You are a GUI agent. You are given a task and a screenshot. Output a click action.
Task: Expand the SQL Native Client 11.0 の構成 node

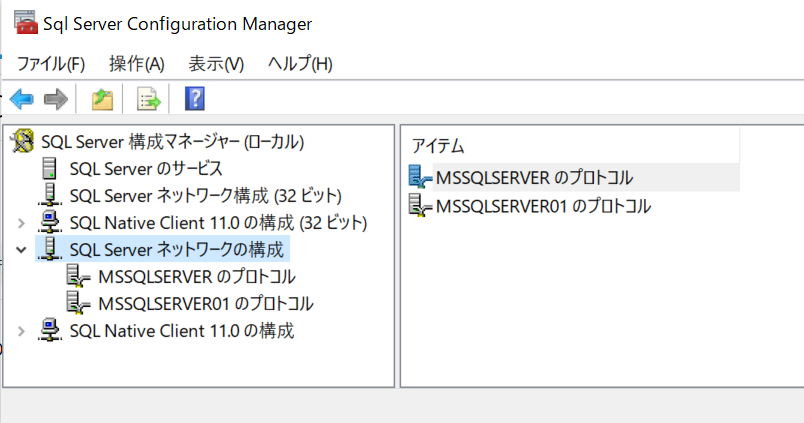pyautogui.click(x=21, y=331)
